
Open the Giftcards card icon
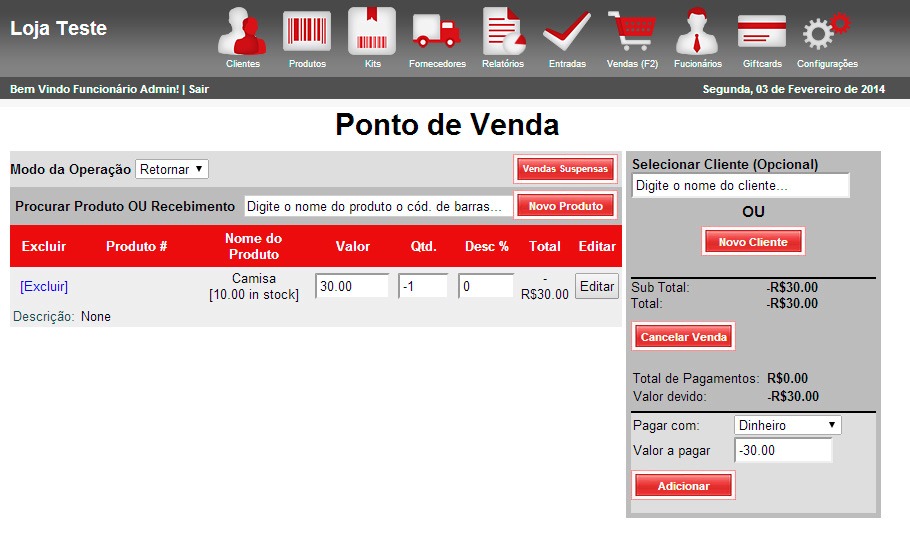pyautogui.click(x=762, y=32)
